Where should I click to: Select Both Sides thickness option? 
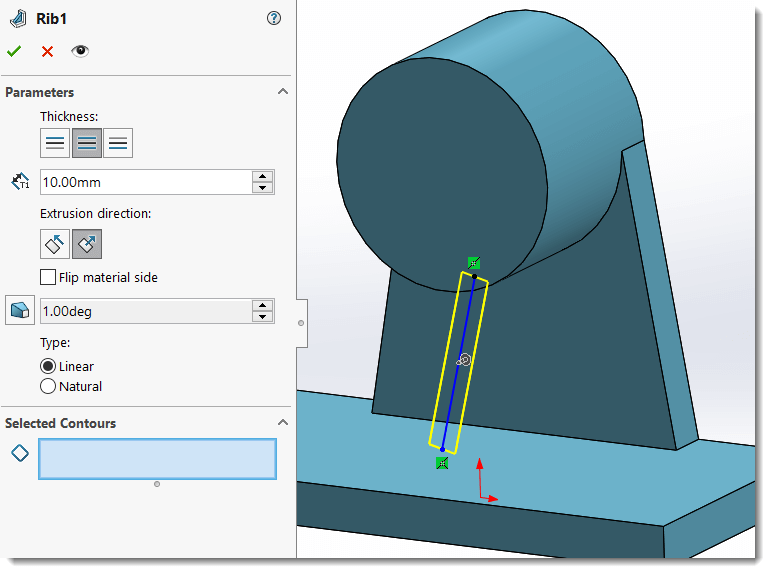point(87,143)
